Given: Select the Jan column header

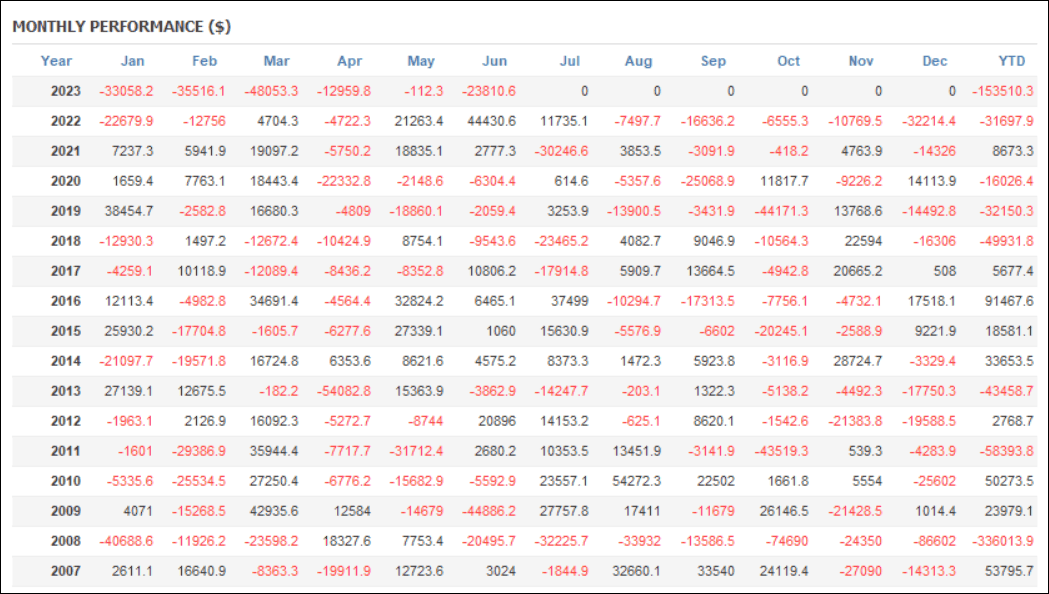Looking at the screenshot, I should tap(132, 61).
